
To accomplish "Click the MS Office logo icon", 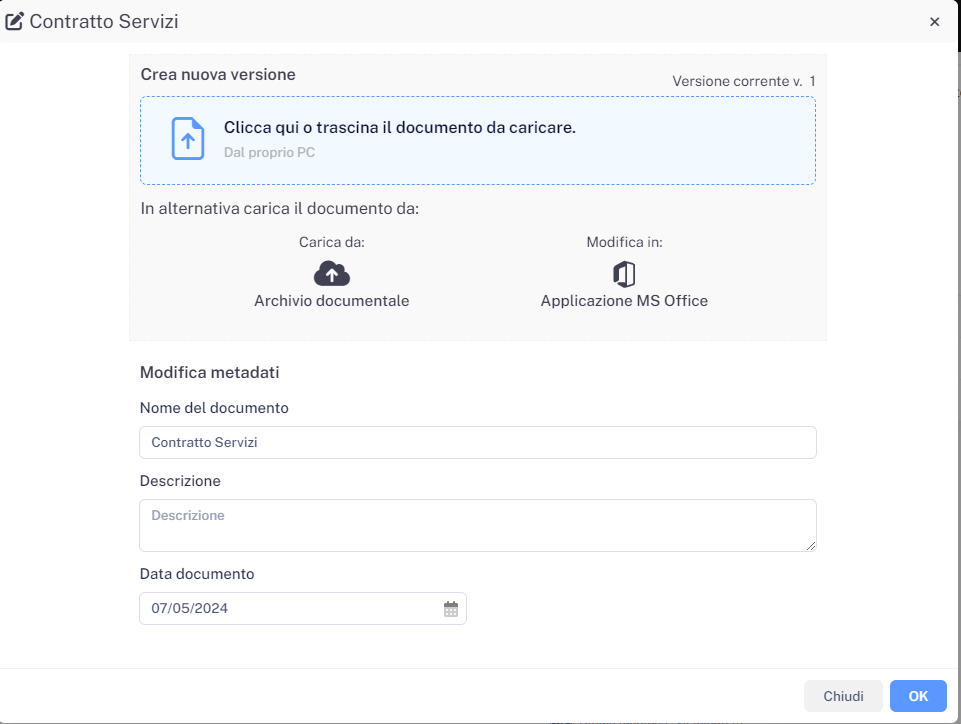I will (x=624, y=274).
